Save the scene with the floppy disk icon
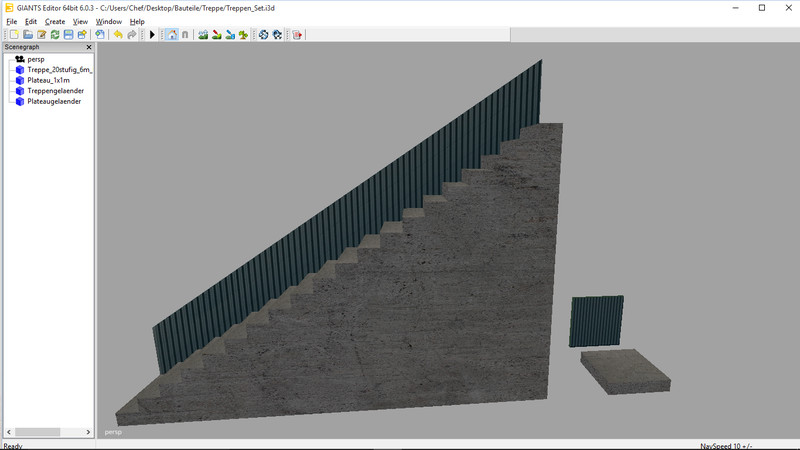800x450 pixels. click(68, 35)
